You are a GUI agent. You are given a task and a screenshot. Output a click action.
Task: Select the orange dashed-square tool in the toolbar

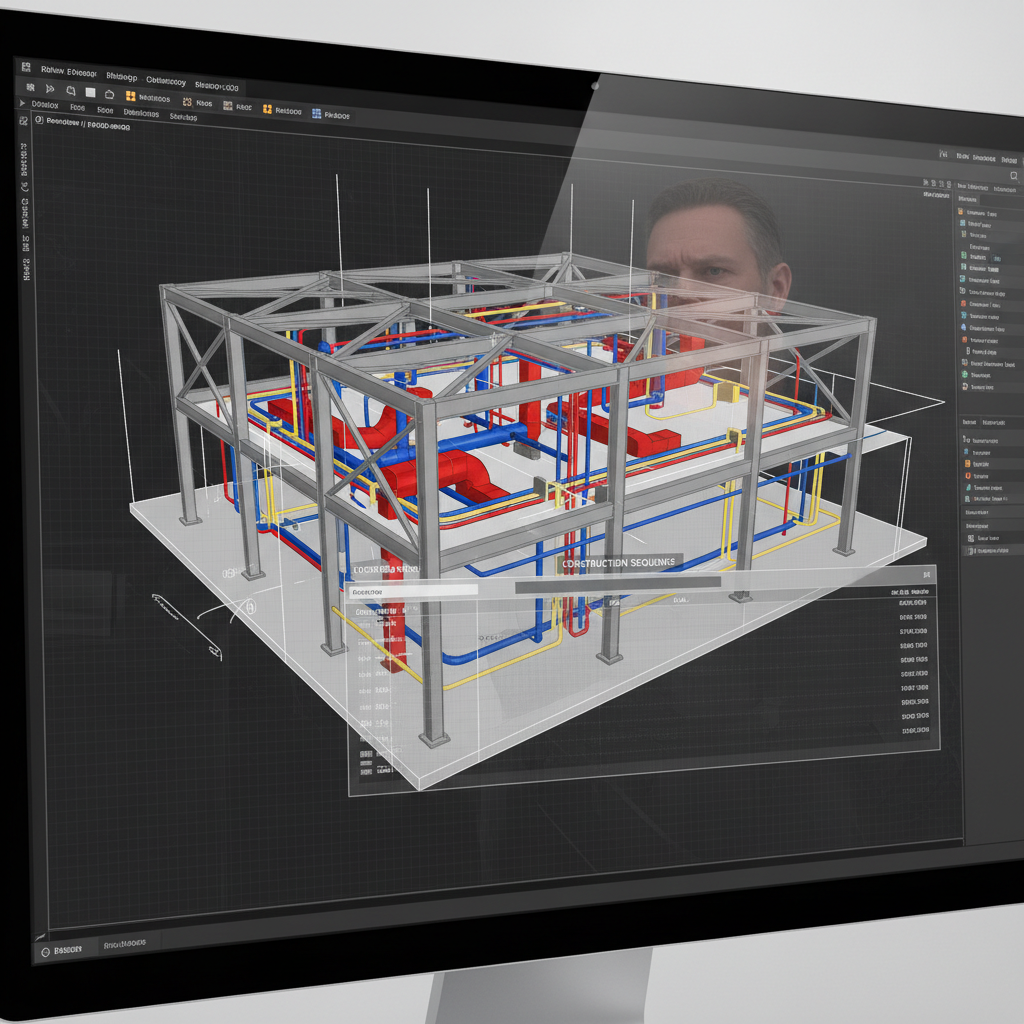tap(197, 103)
